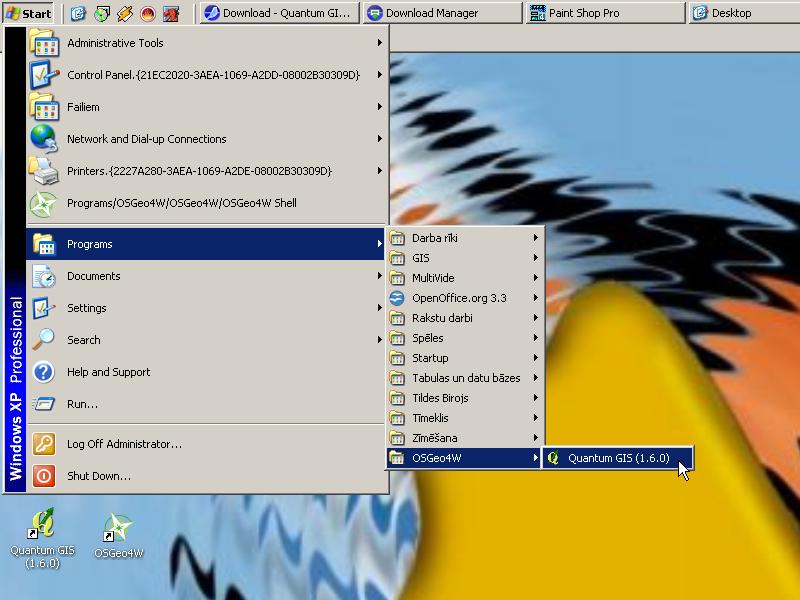Expand the Startup submenu
The width and height of the screenshot is (800, 600).
(x=463, y=358)
